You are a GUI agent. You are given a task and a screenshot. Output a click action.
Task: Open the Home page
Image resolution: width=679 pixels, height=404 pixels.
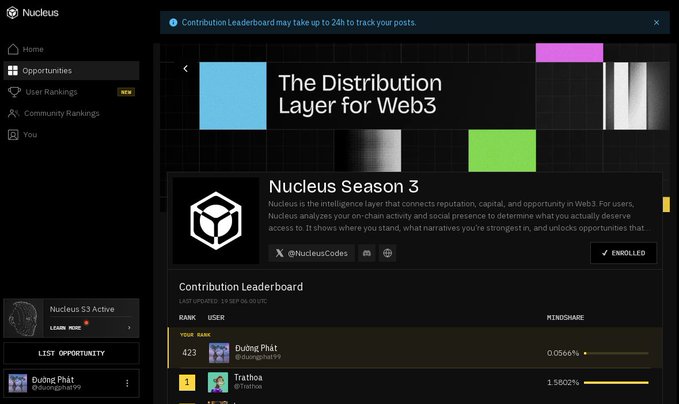click(x=71, y=49)
